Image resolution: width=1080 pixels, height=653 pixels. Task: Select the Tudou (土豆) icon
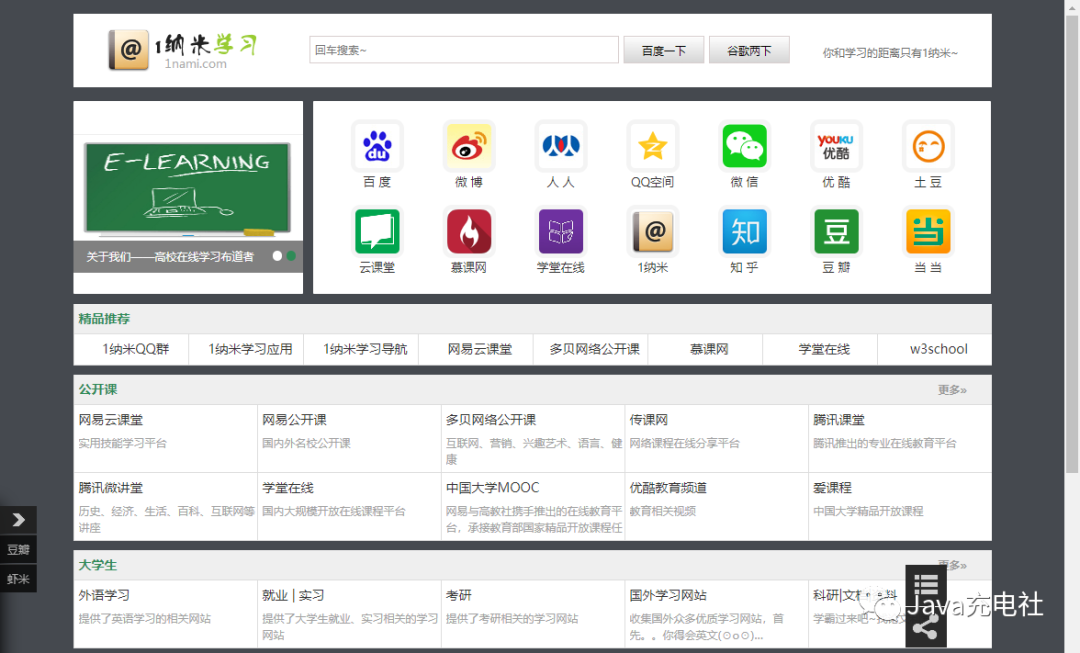pyautogui.click(x=928, y=145)
